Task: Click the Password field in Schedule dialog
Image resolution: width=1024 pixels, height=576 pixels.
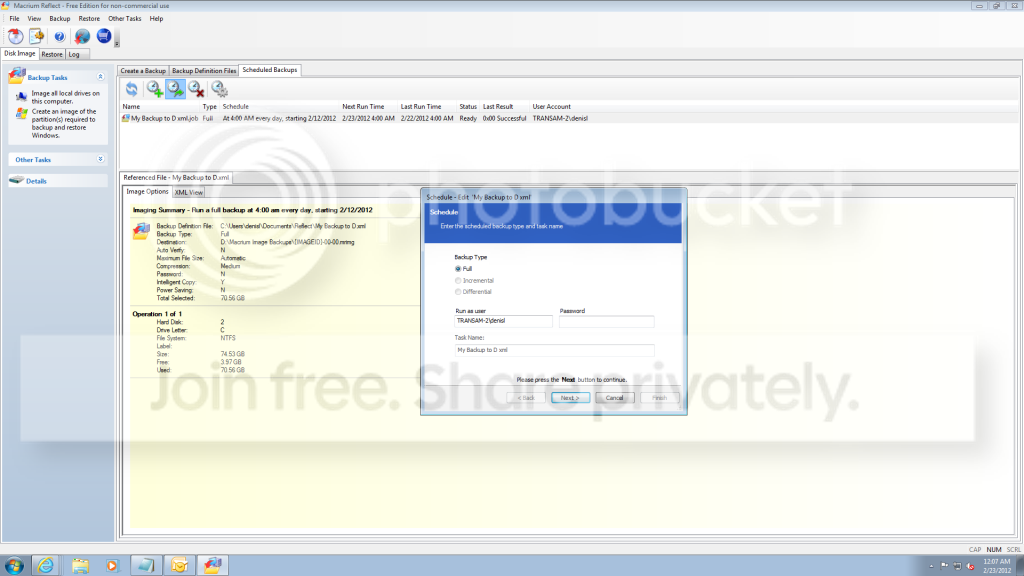Action: 607,321
